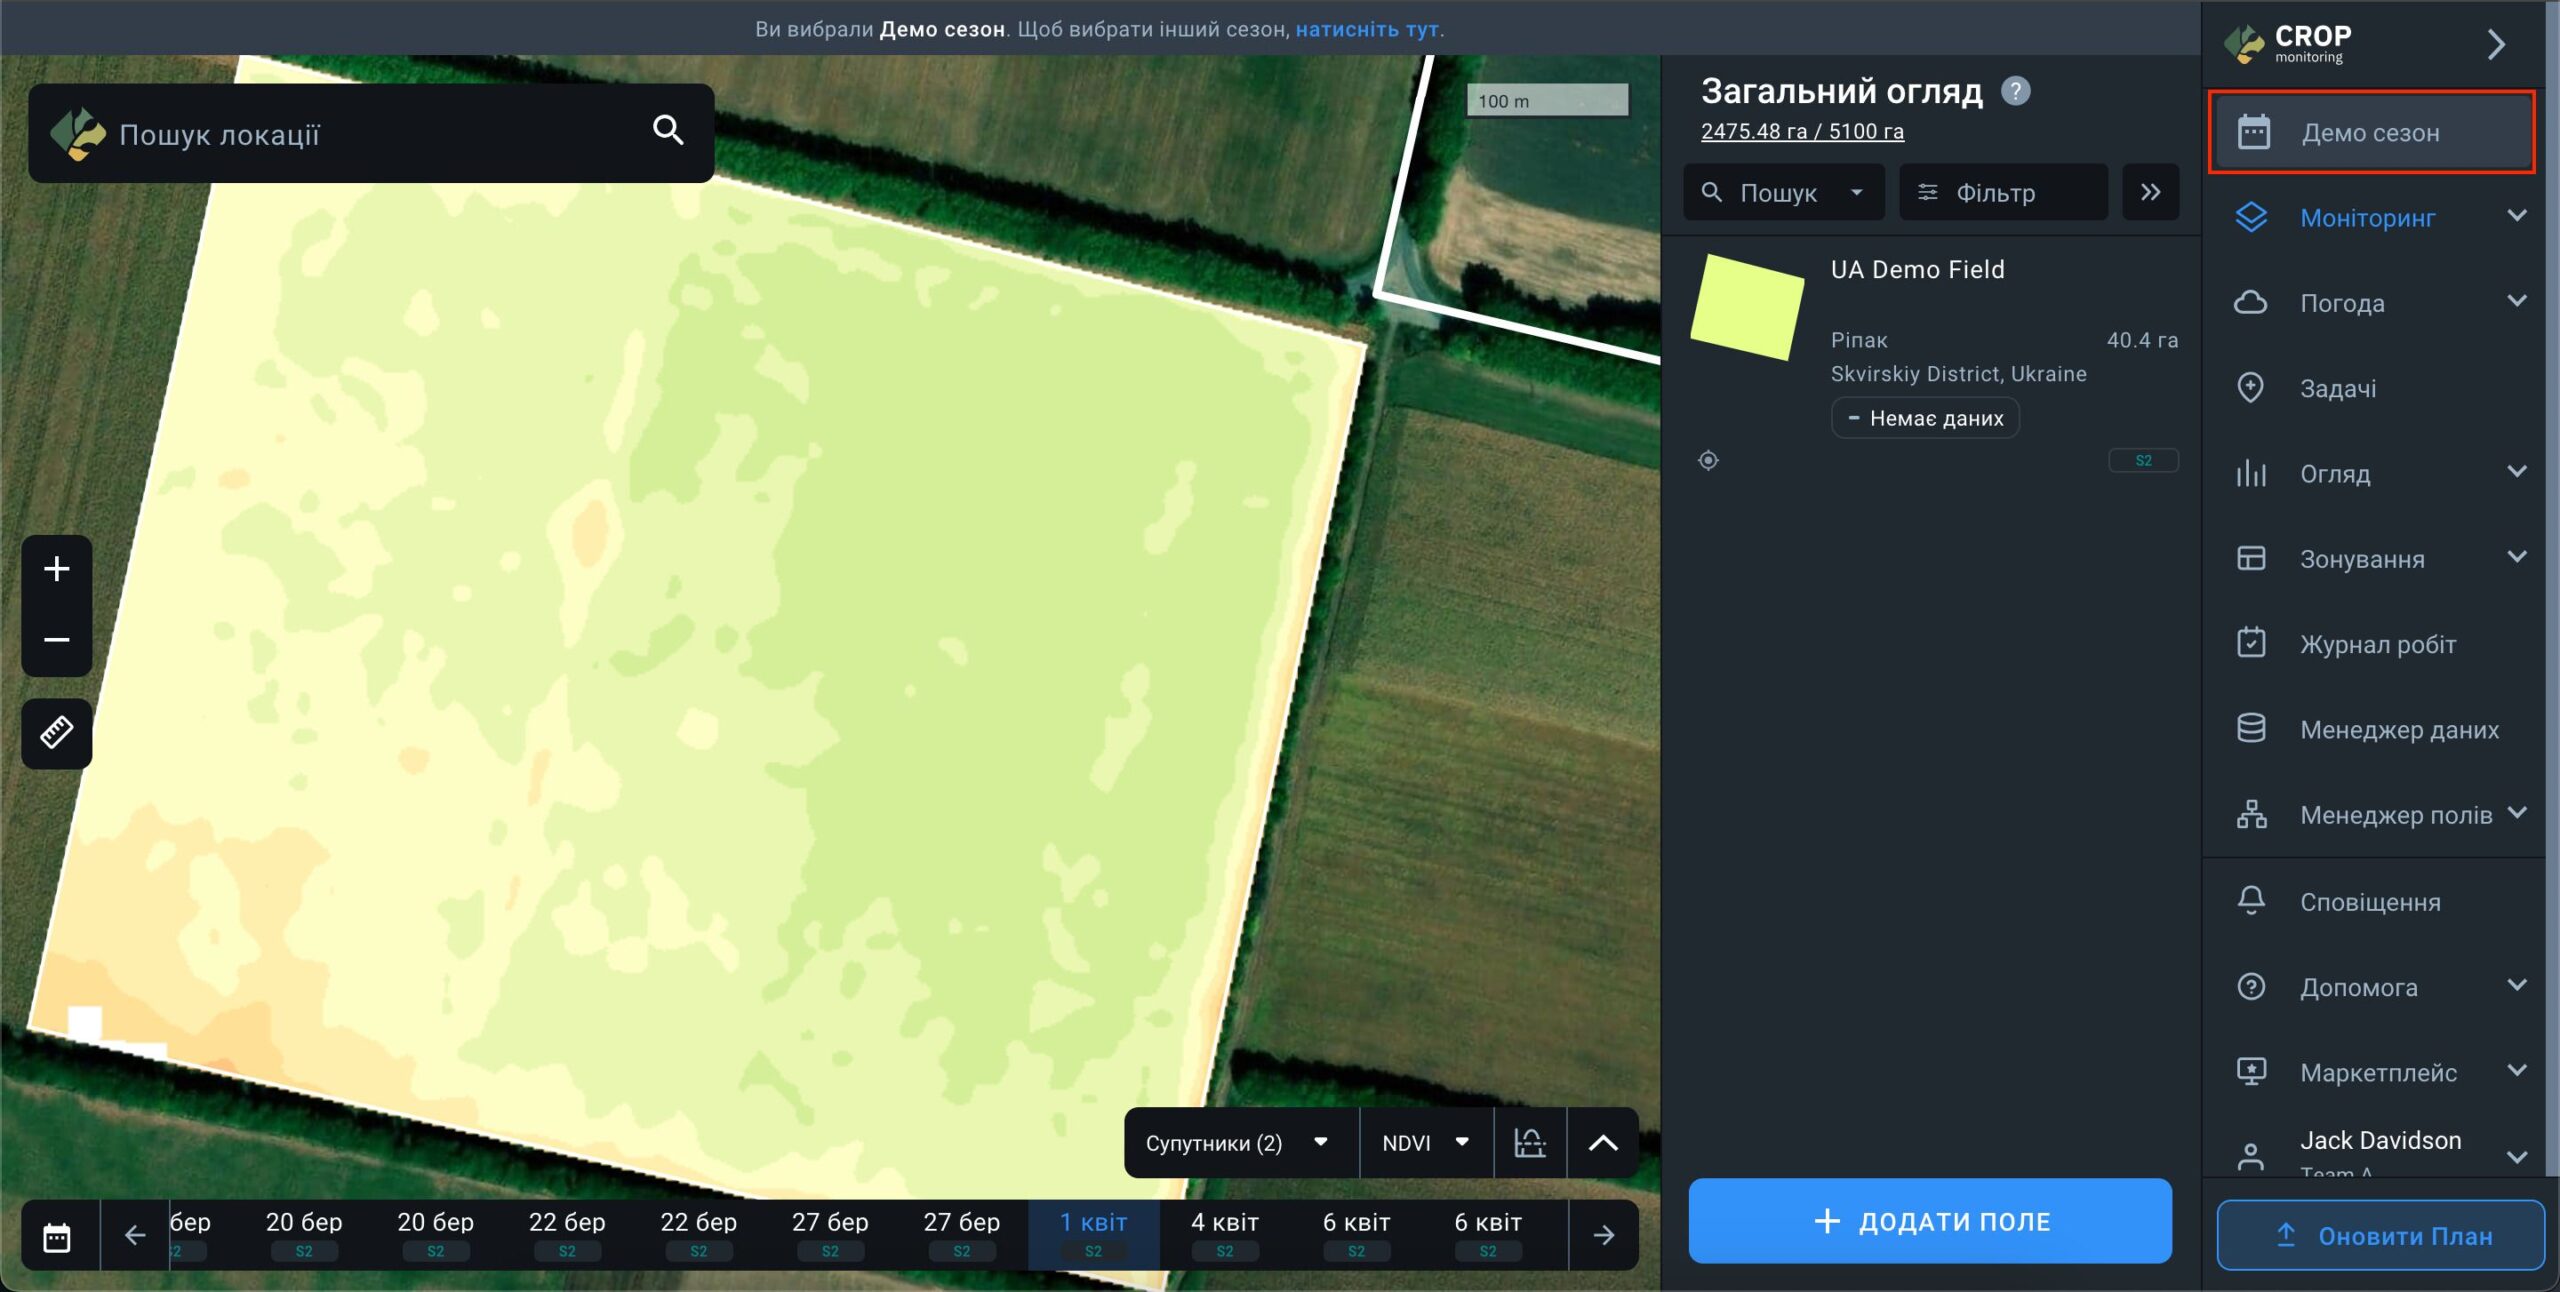Open the calendar date picker on timeline

pyautogui.click(x=58, y=1236)
